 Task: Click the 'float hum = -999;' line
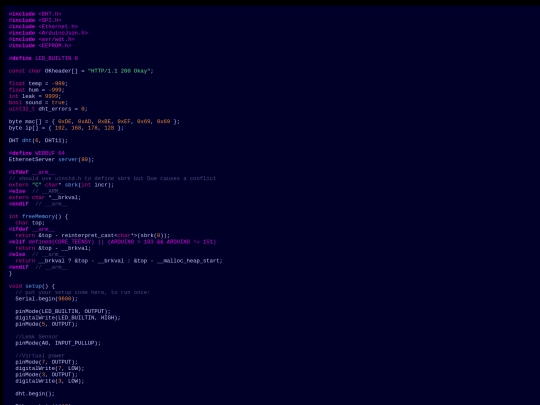[x=37, y=90]
